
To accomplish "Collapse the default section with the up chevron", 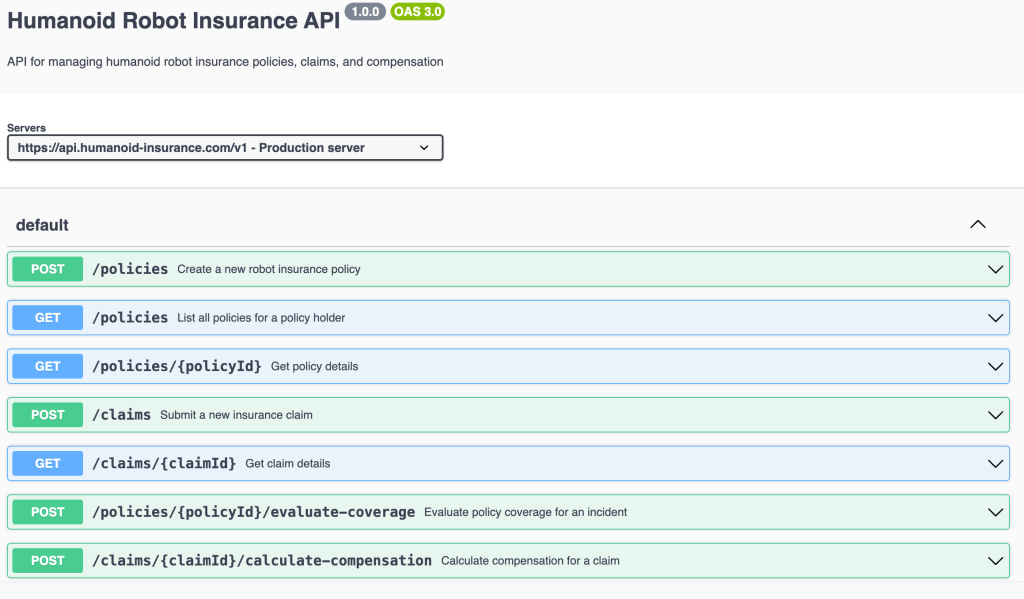I will pyautogui.click(x=978, y=225).
